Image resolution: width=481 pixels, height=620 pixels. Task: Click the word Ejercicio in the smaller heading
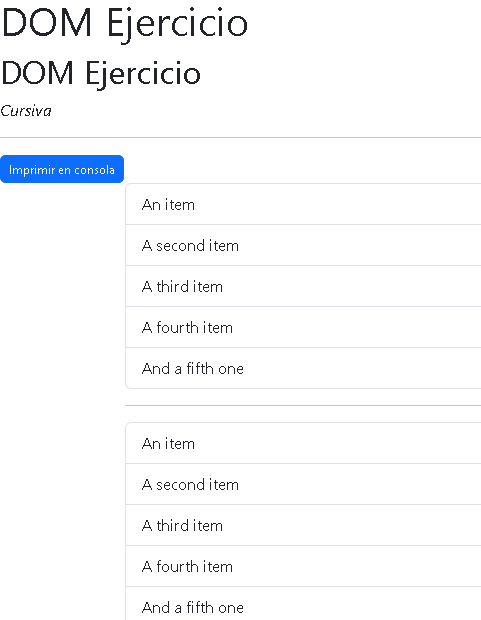pos(143,74)
